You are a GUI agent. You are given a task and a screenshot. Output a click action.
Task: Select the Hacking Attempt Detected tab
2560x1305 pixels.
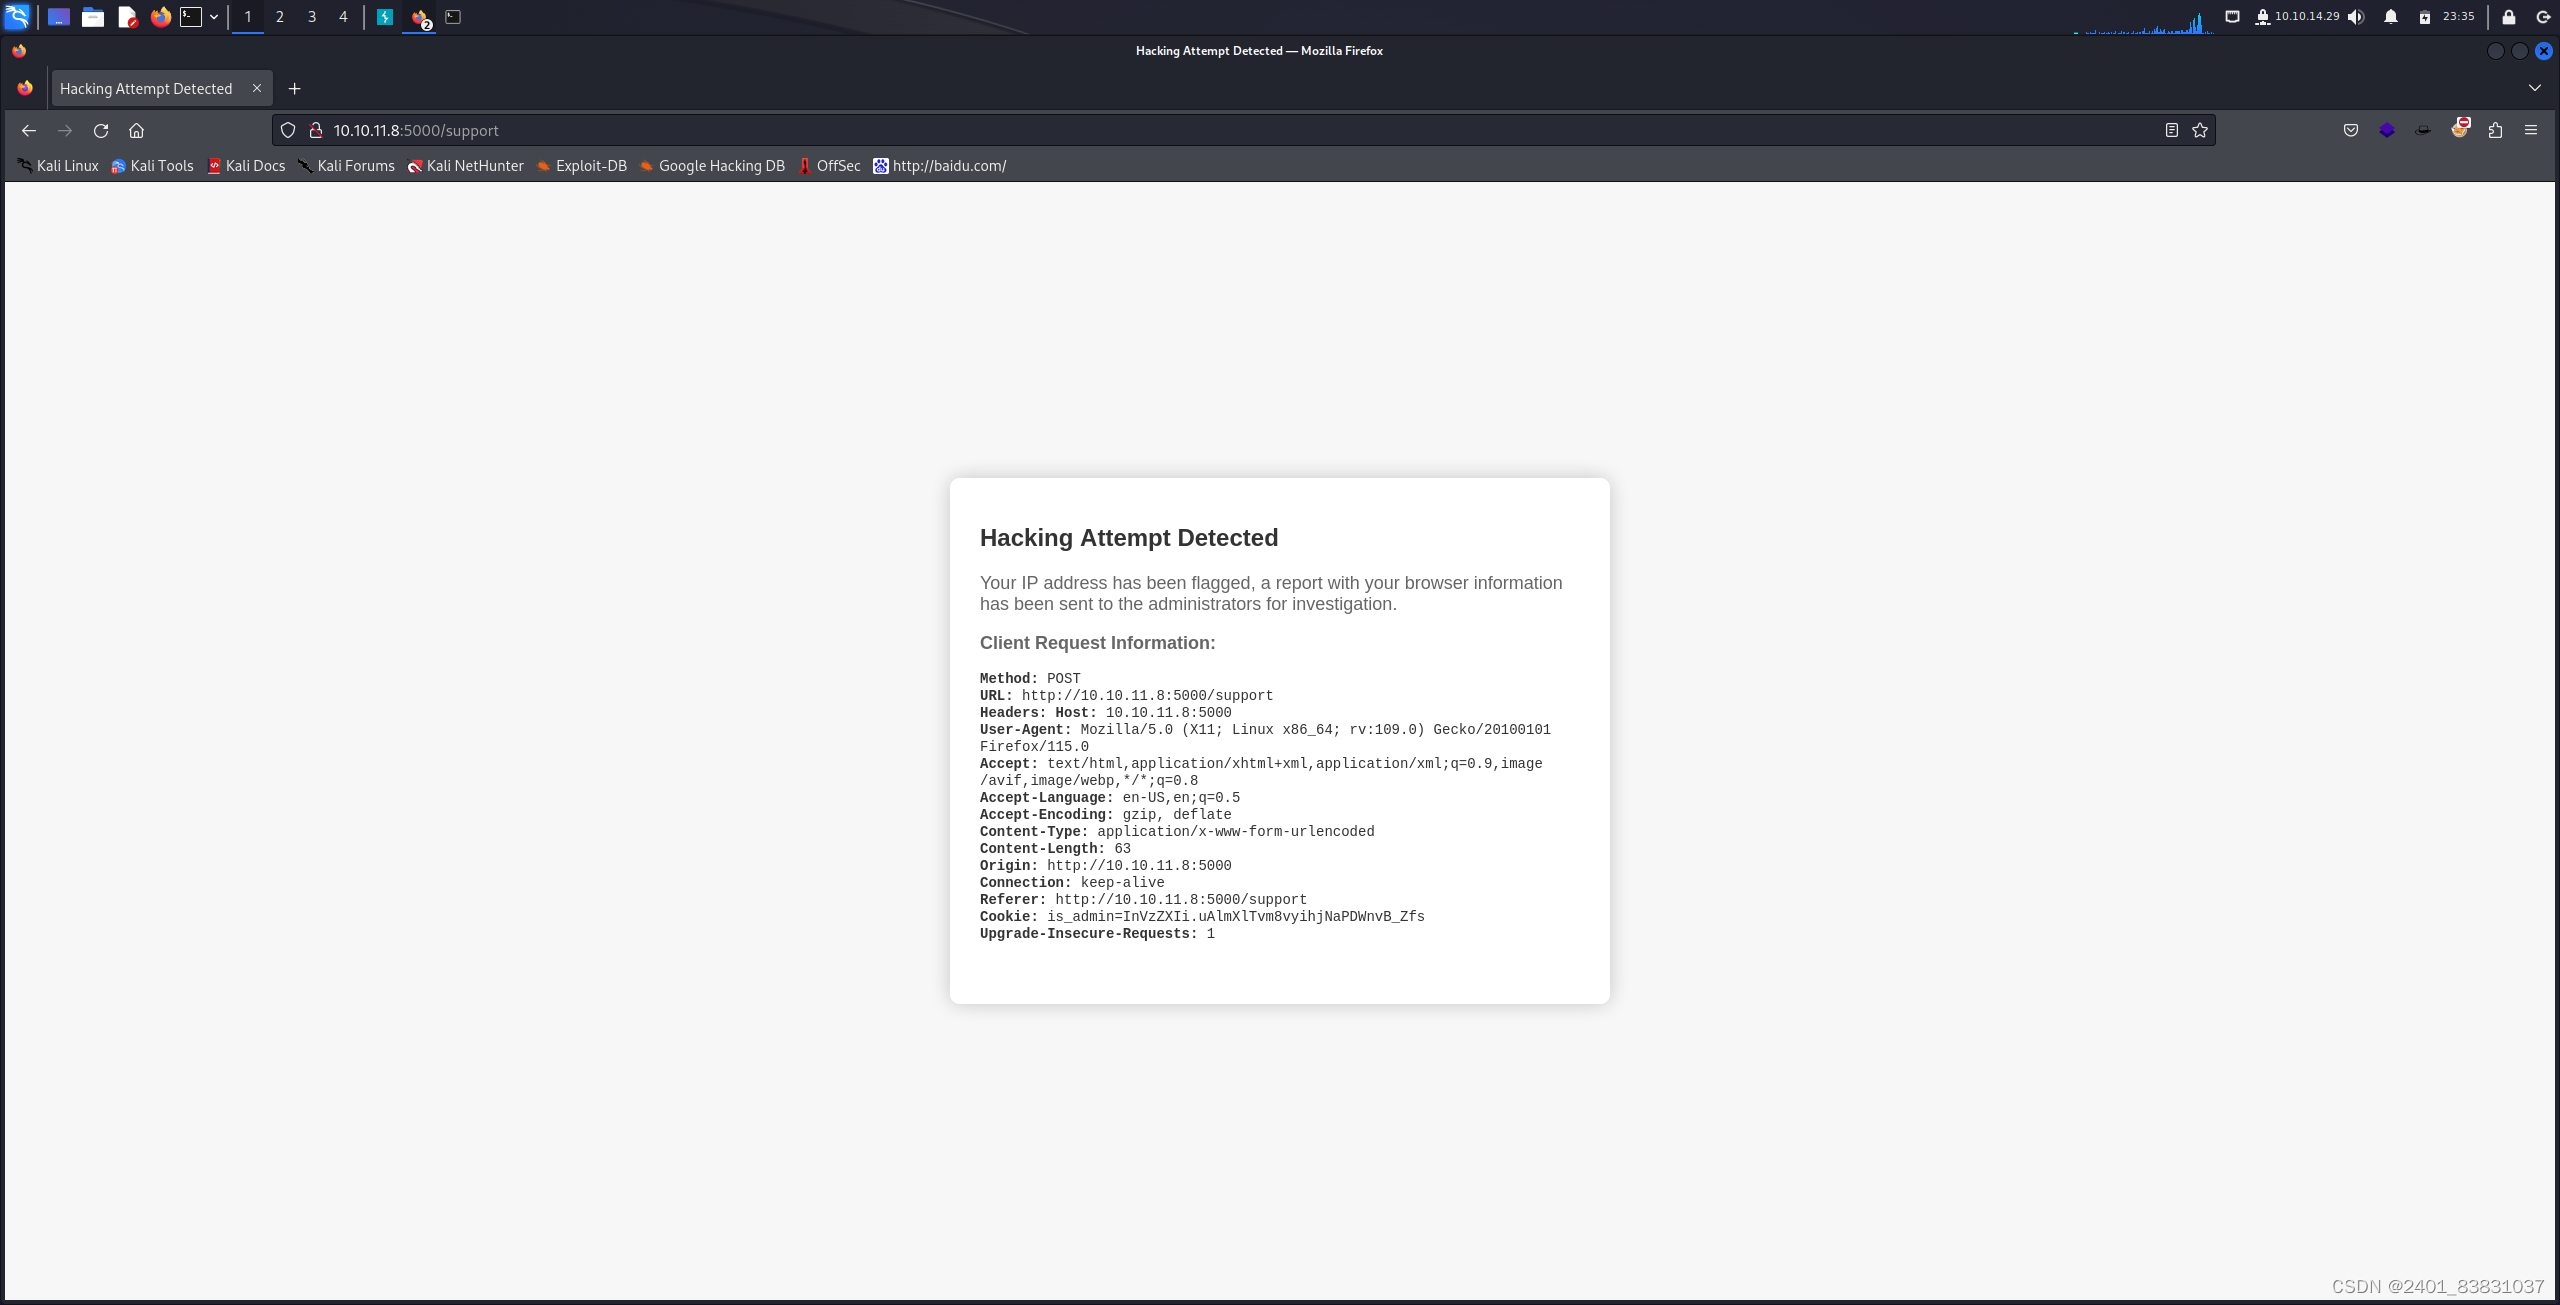click(x=146, y=87)
